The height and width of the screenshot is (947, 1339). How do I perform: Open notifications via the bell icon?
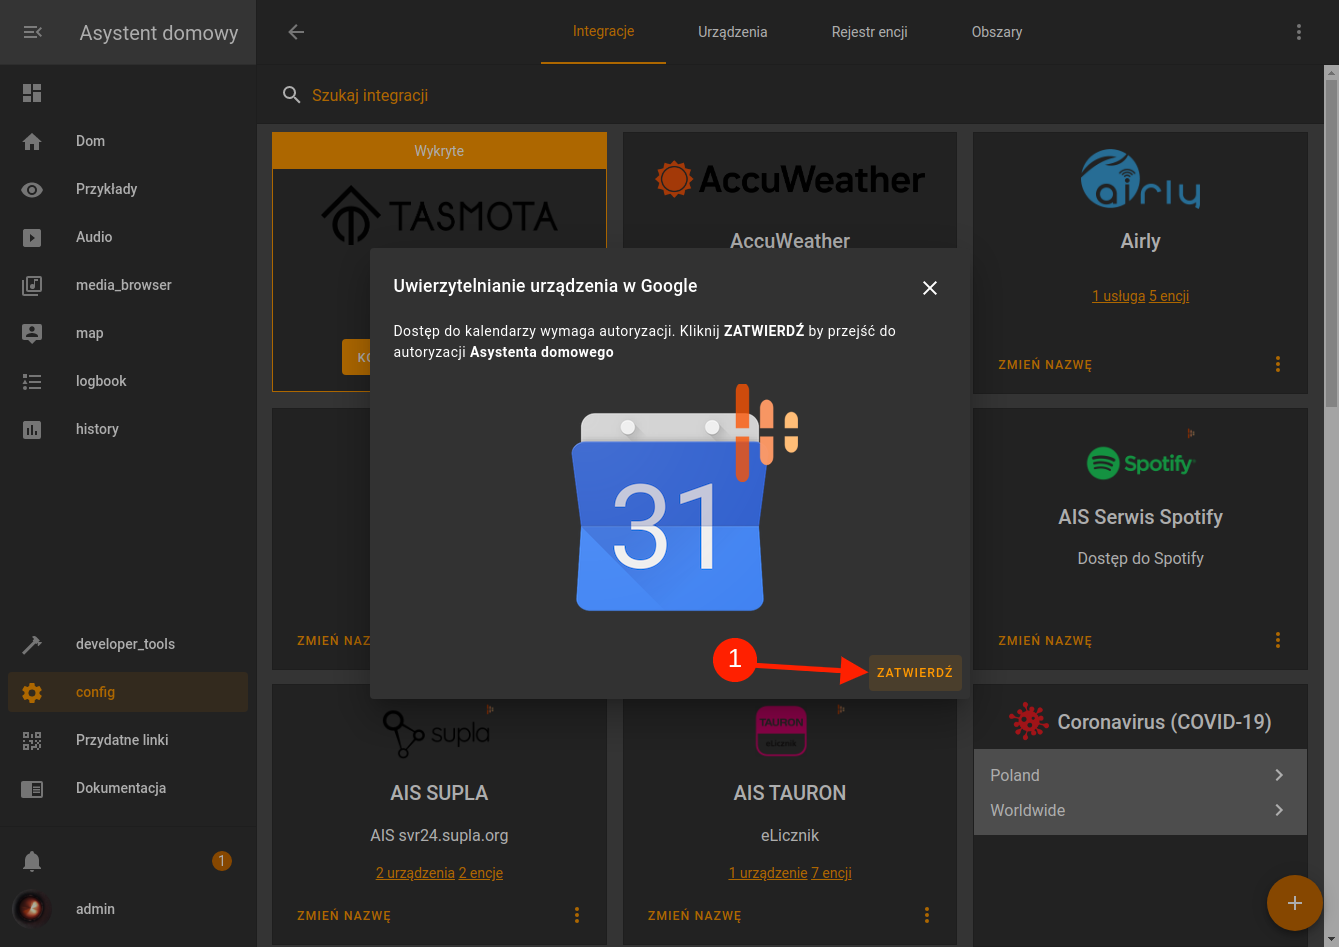point(32,861)
